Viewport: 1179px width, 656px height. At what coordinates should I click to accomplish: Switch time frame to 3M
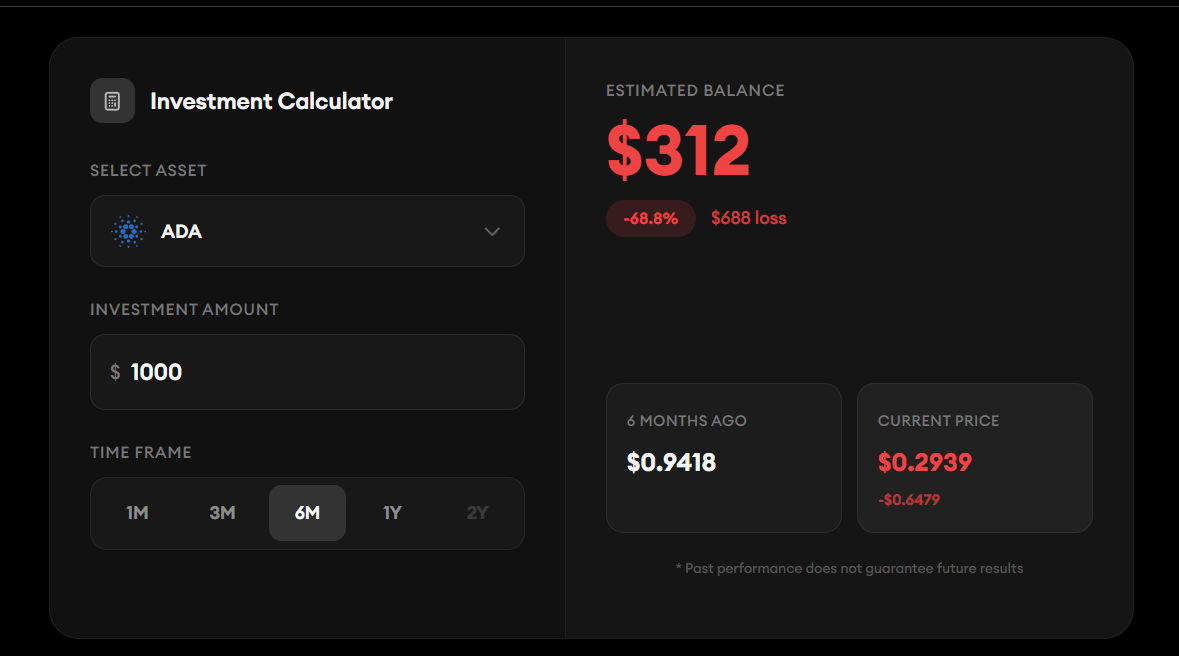coord(222,513)
